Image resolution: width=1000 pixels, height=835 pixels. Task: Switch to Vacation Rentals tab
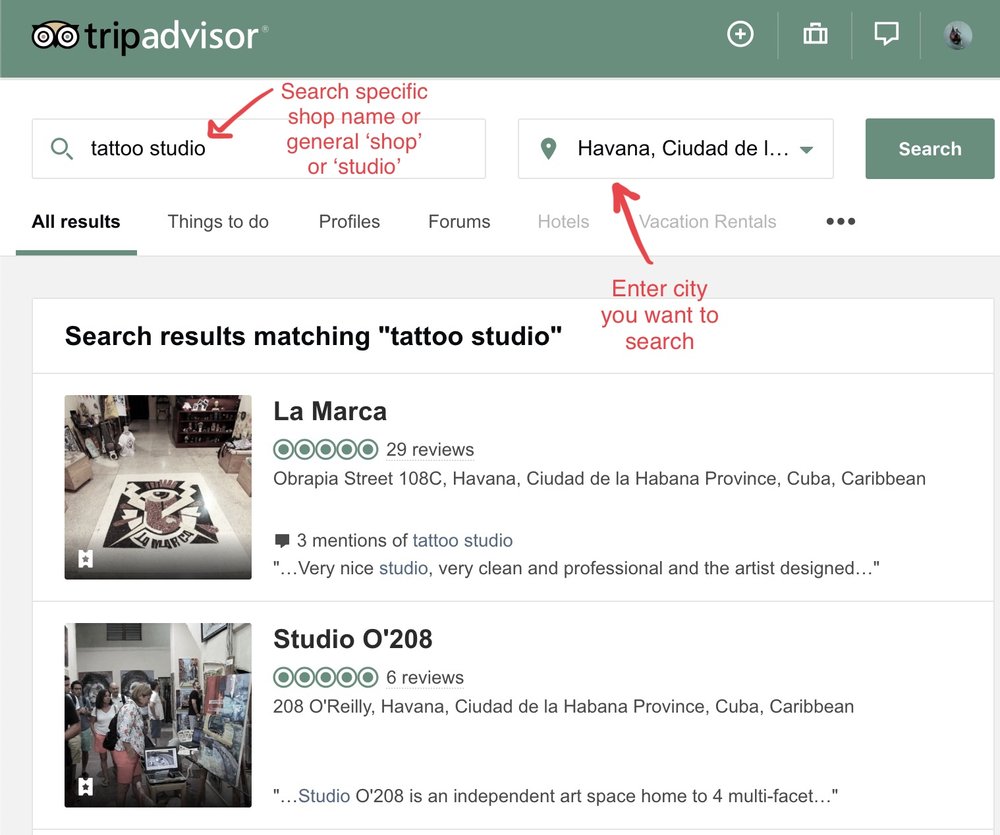[x=707, y=221]
